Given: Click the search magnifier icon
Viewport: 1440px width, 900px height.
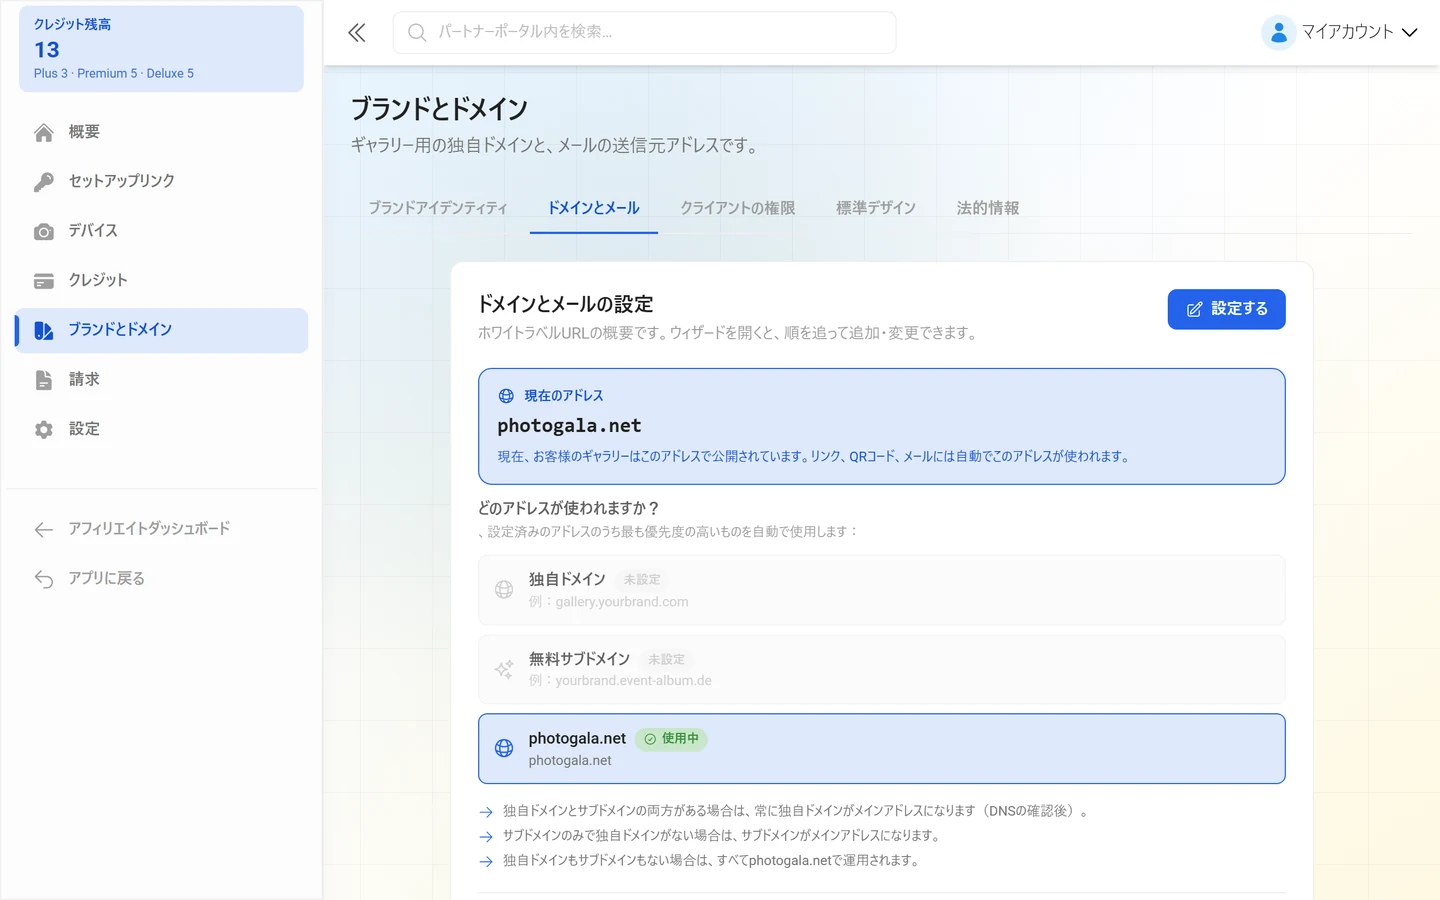Looking at the screenshot, I should (417, 33).
